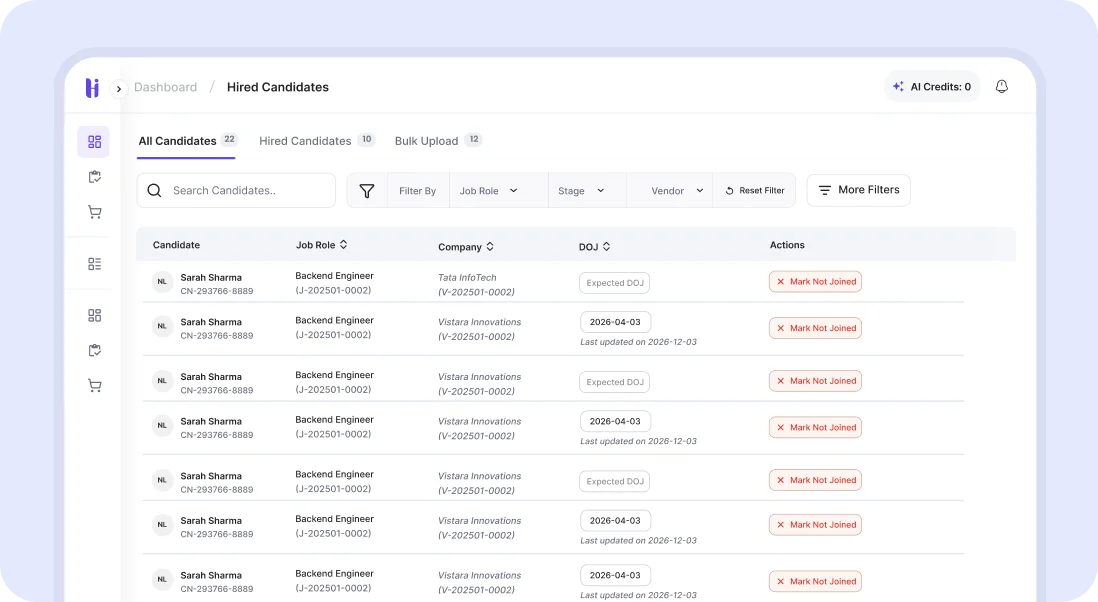Click the More Filters icon
The image size is (1098, 602).
825,190
